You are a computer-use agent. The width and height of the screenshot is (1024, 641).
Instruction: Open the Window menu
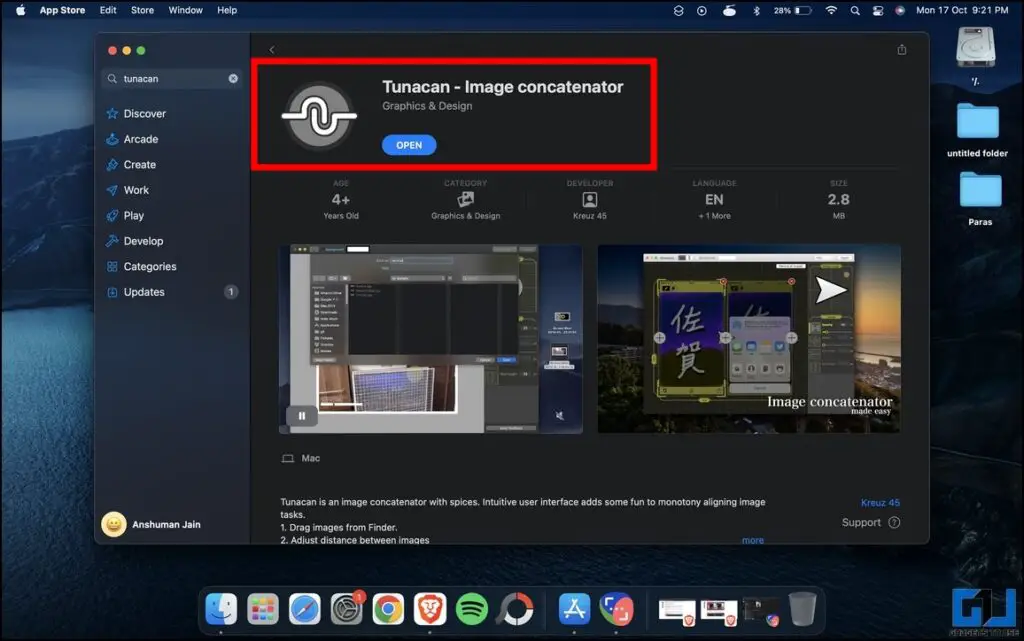[185, 10]
